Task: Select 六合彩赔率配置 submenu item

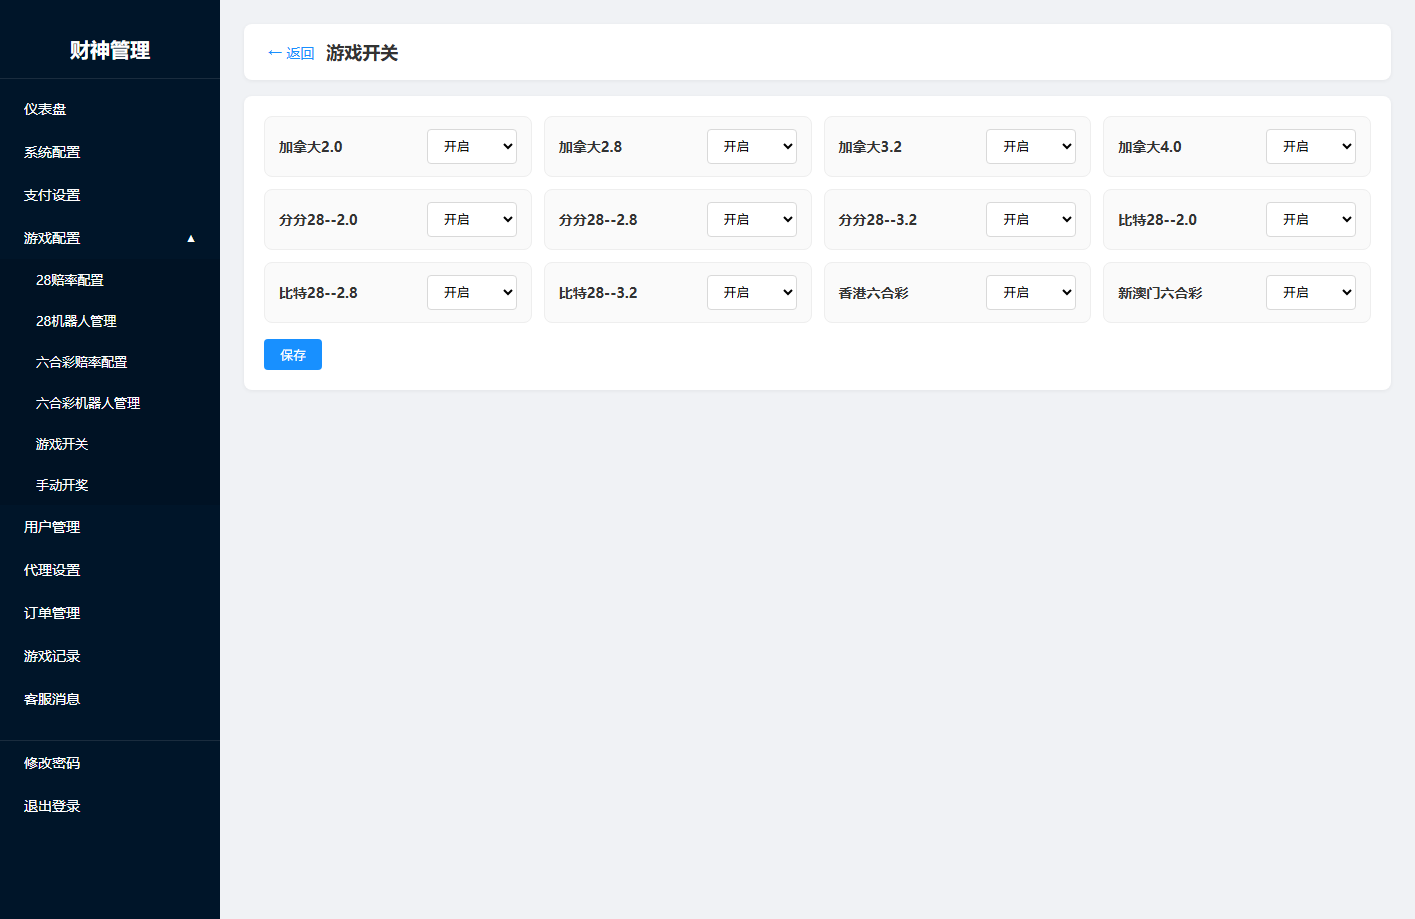Action: tap(110, 362)
